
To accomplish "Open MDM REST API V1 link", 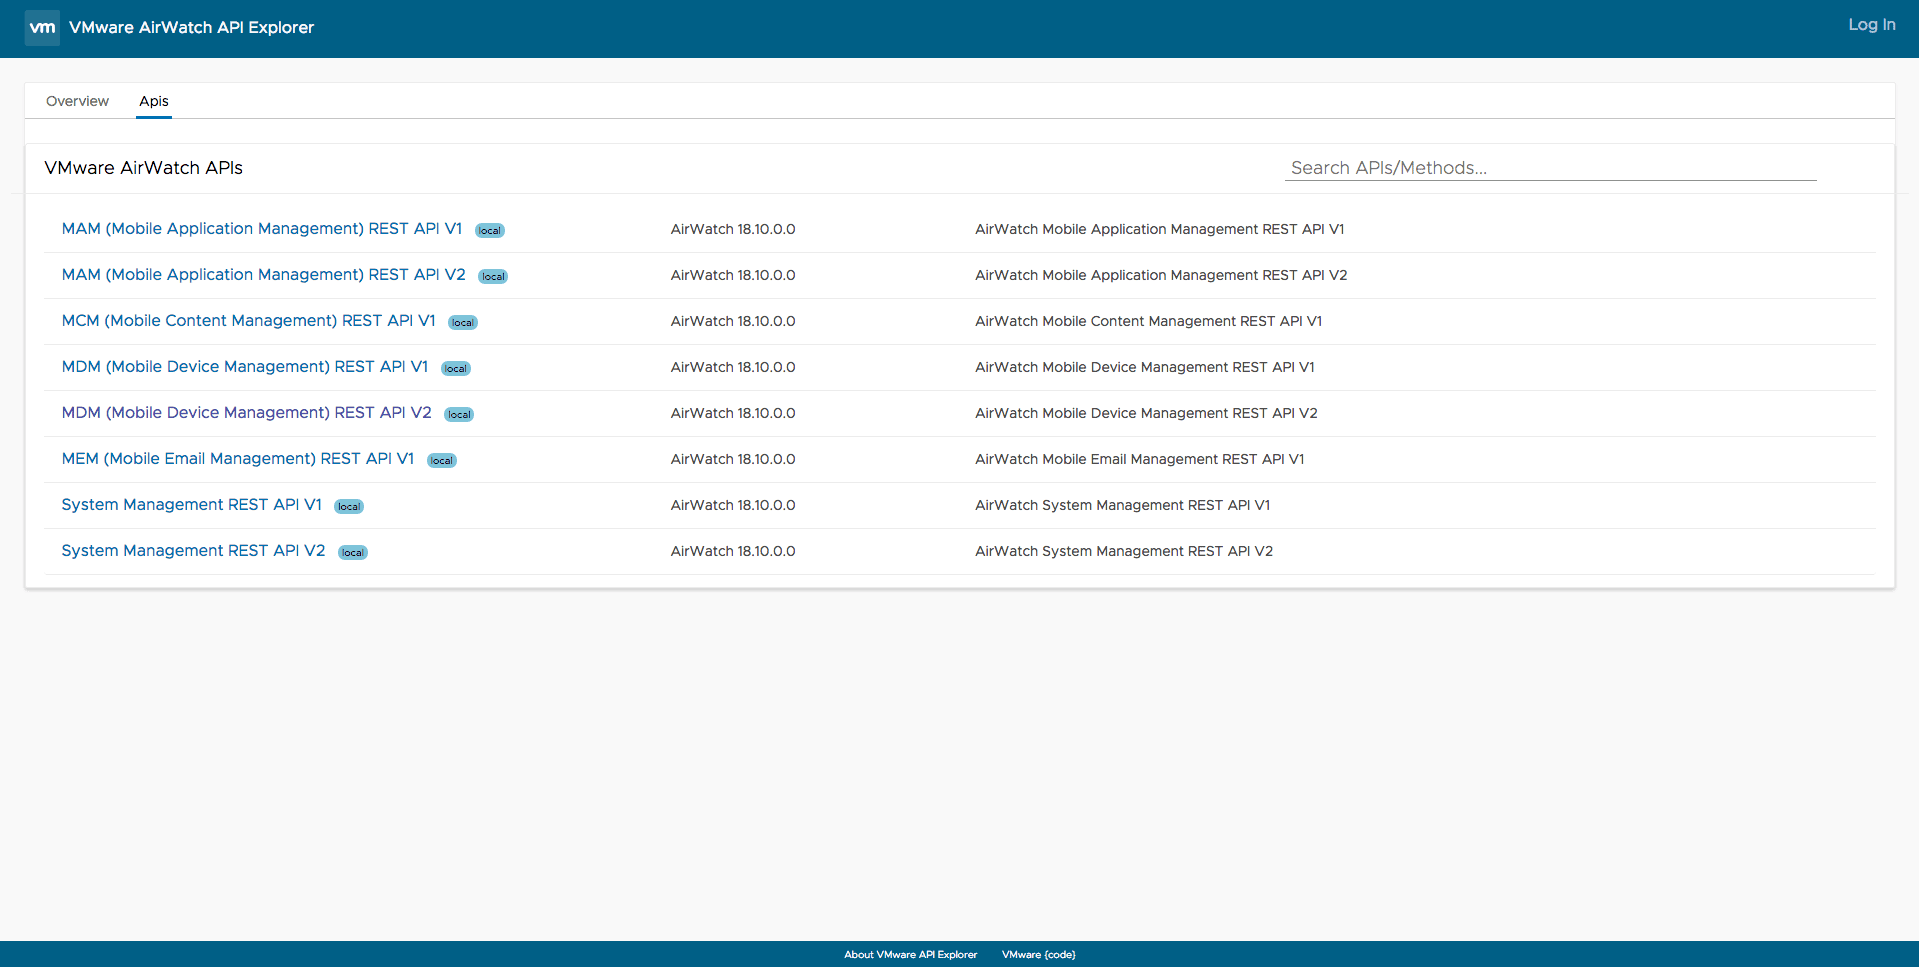I will (245, 367).
